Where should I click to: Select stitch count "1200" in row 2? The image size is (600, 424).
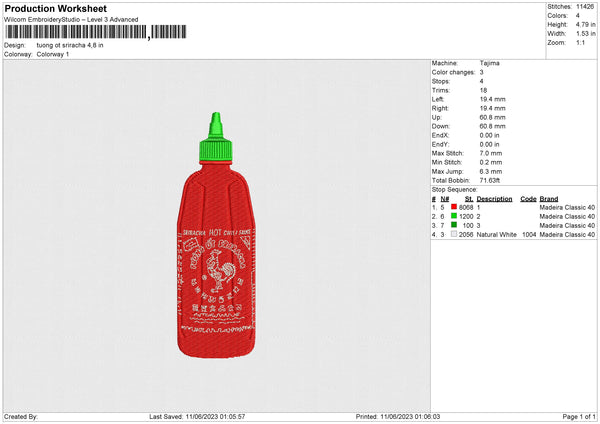[x=466, y=217]
